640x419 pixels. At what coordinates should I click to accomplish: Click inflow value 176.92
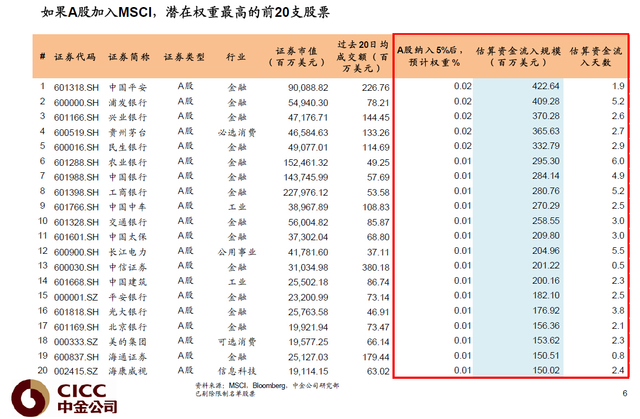click(546, 310)
